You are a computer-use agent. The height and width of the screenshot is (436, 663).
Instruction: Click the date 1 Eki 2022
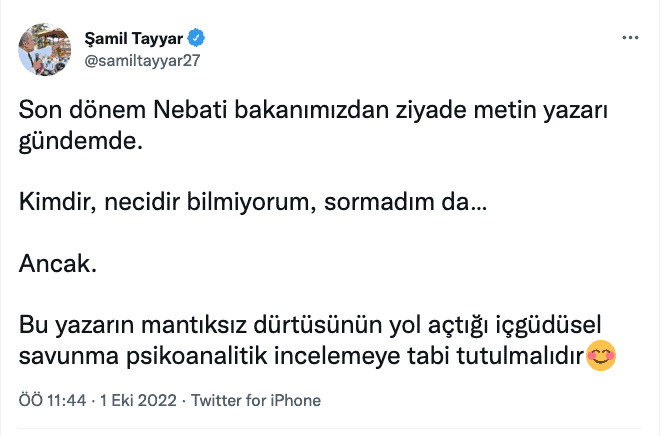tap(138, 400)
